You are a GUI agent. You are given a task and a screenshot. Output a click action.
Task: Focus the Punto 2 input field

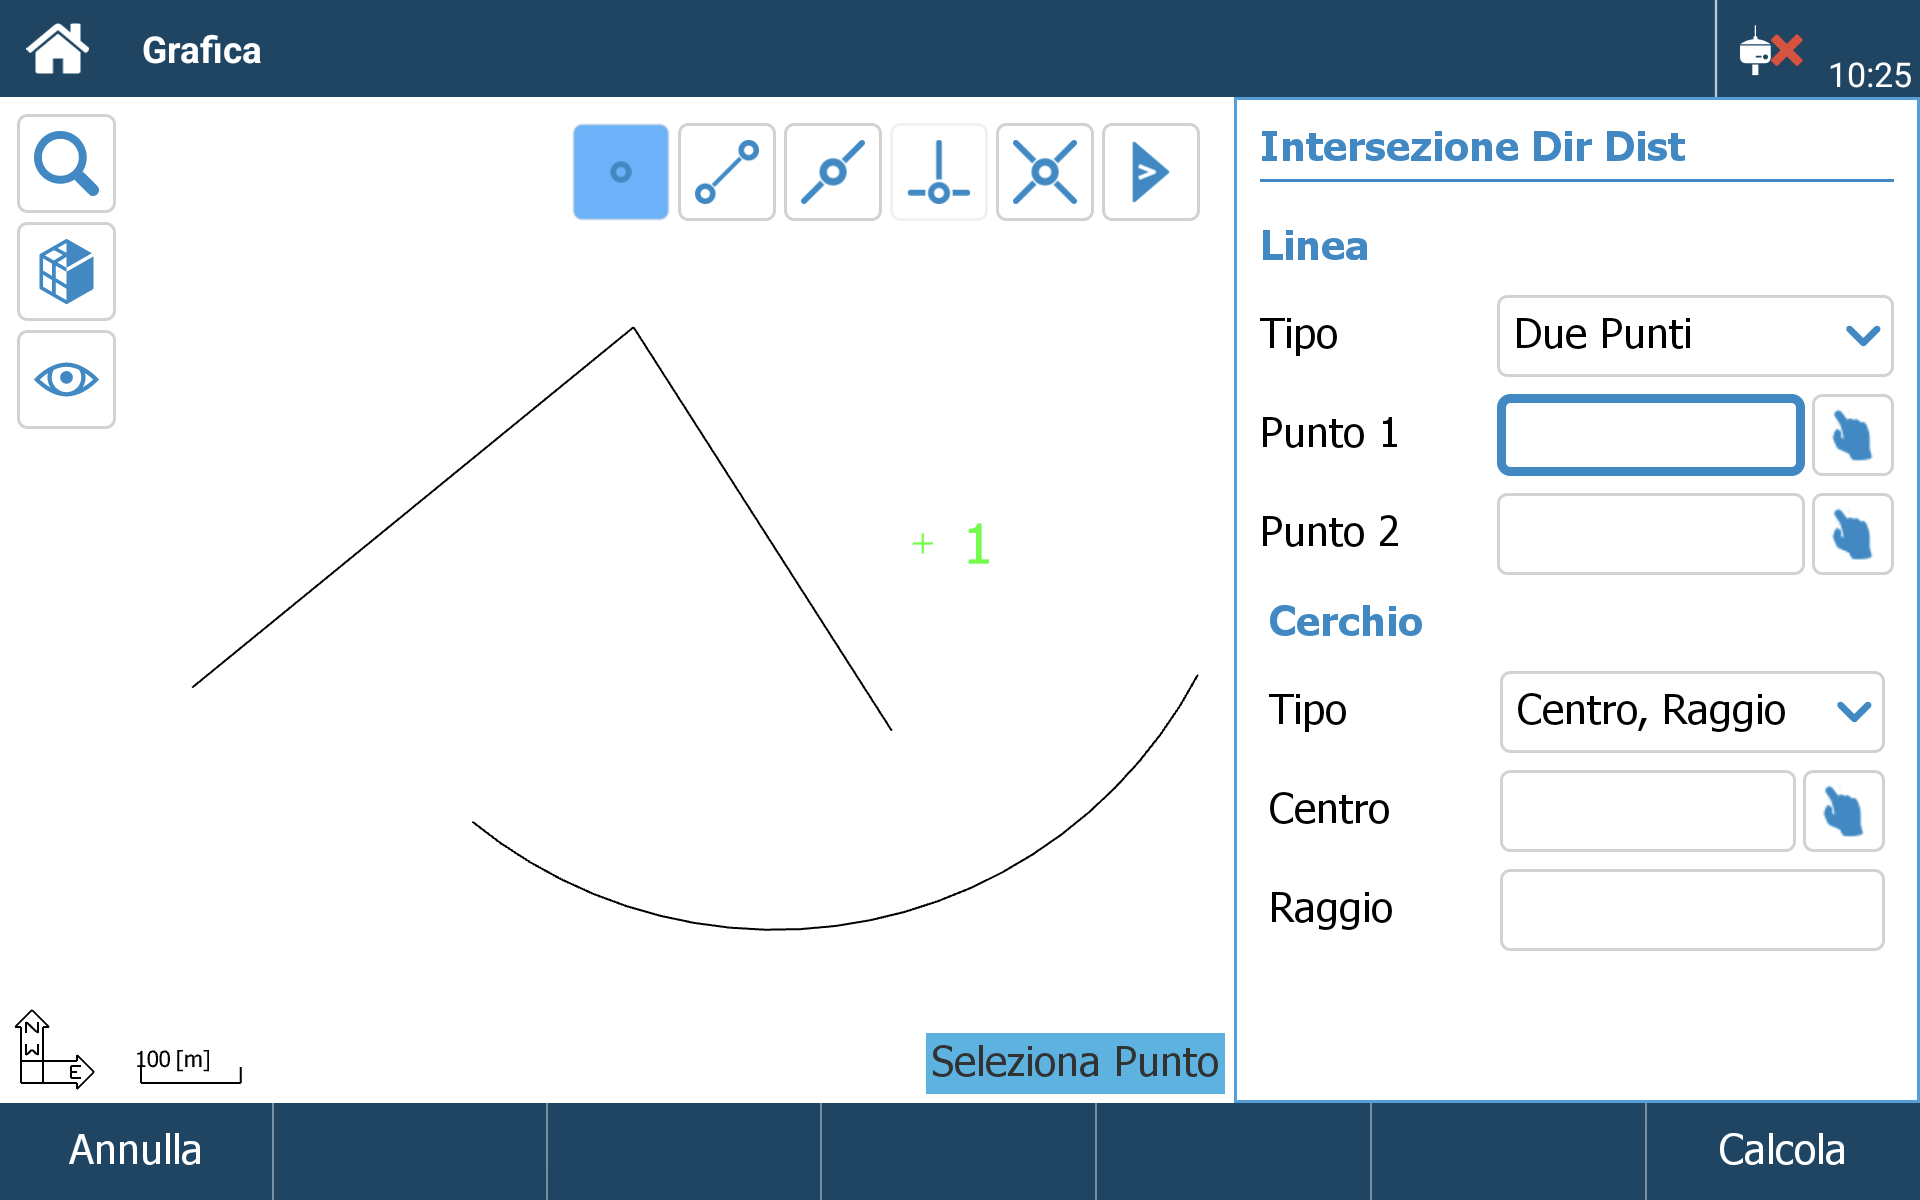pyautogui.click(x=1650, y=534)
